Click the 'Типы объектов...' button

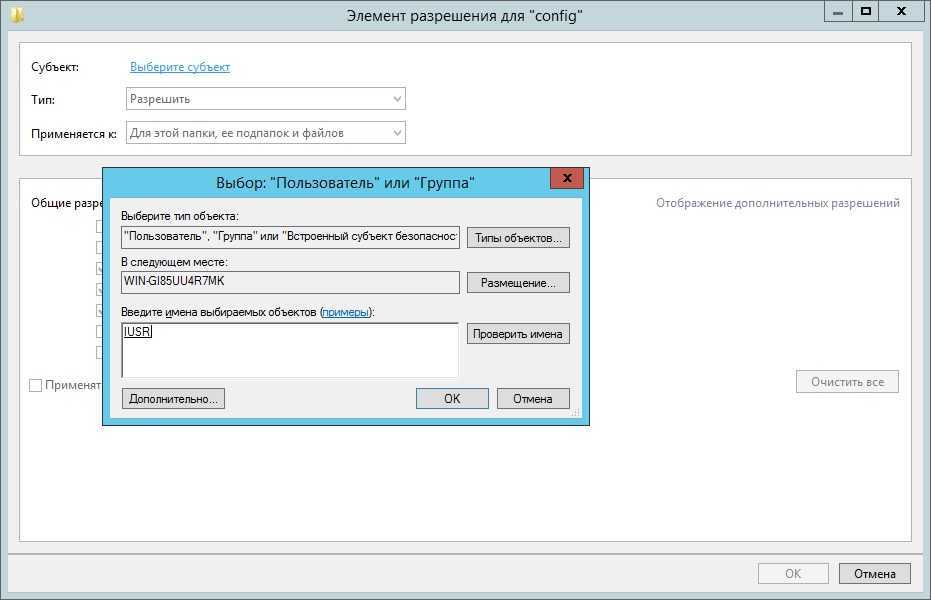(x=518, y=237)
